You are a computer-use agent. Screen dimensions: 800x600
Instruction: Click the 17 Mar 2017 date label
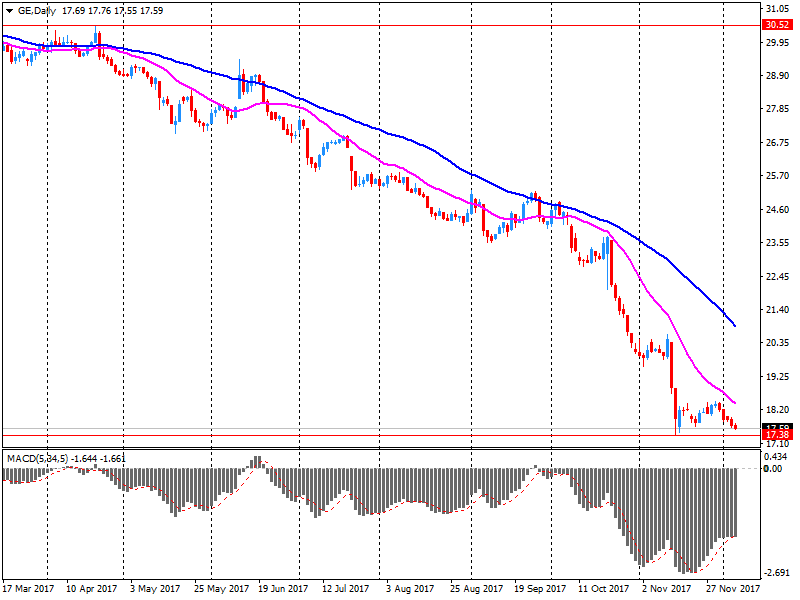pos(28,589)
